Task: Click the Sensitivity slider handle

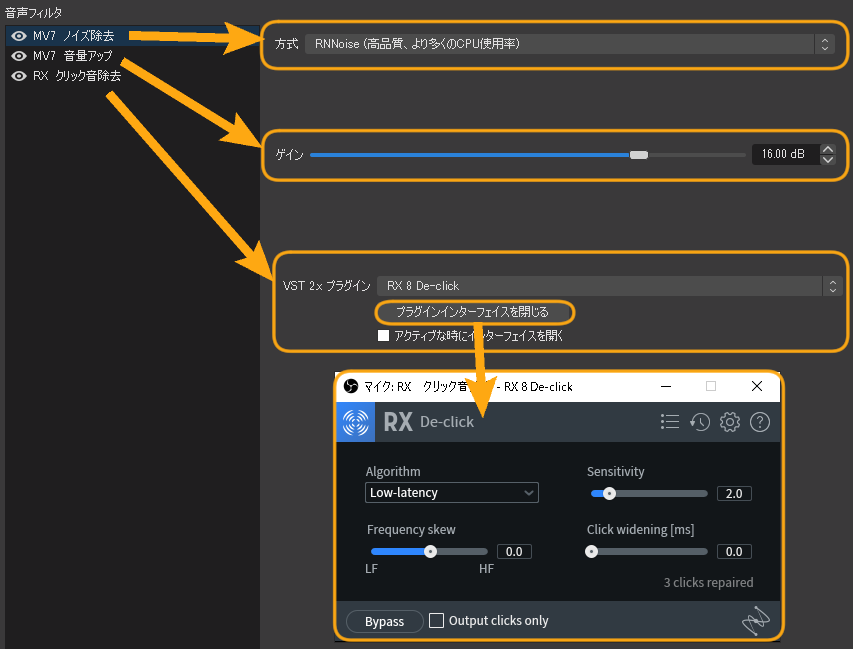Action: coord(609,493)
